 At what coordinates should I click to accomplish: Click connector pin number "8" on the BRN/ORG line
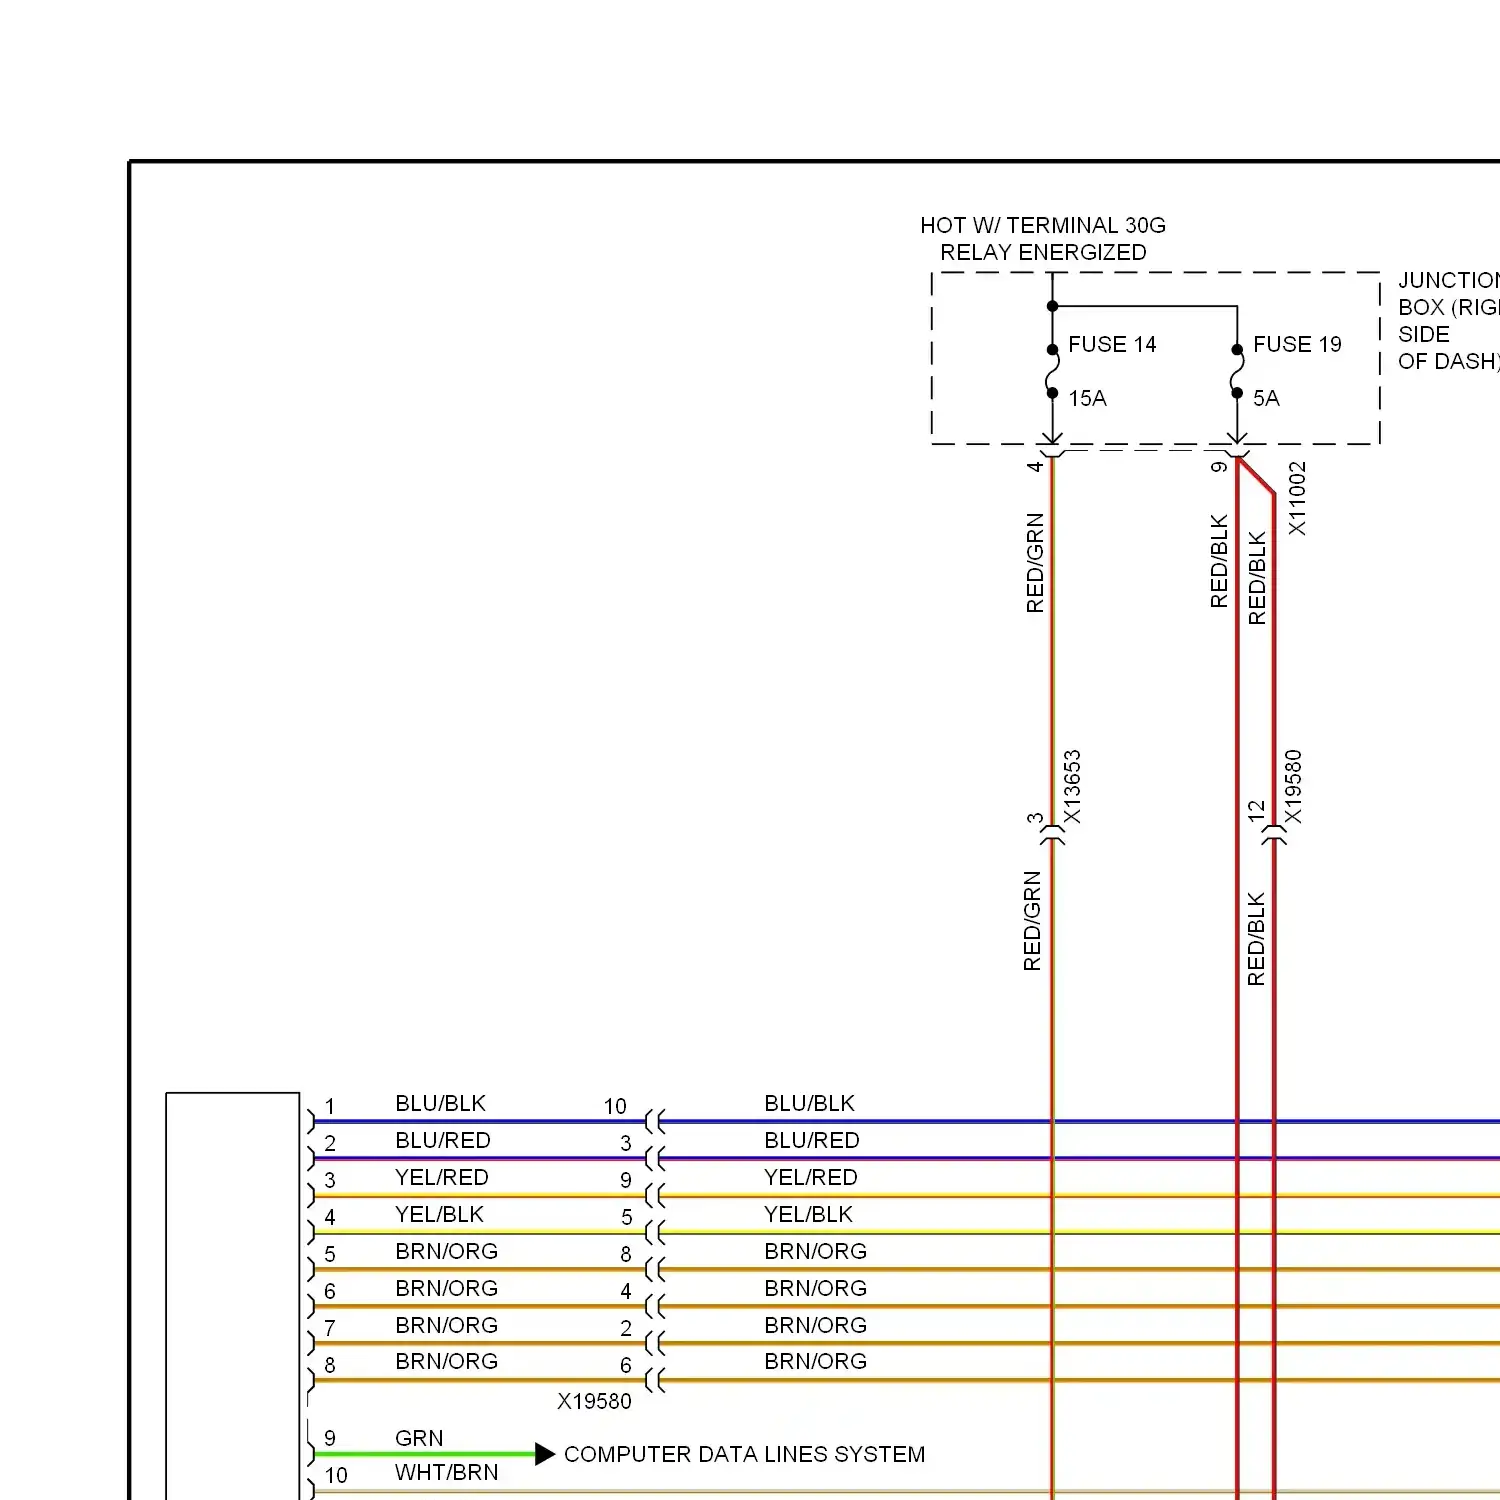626,1254
